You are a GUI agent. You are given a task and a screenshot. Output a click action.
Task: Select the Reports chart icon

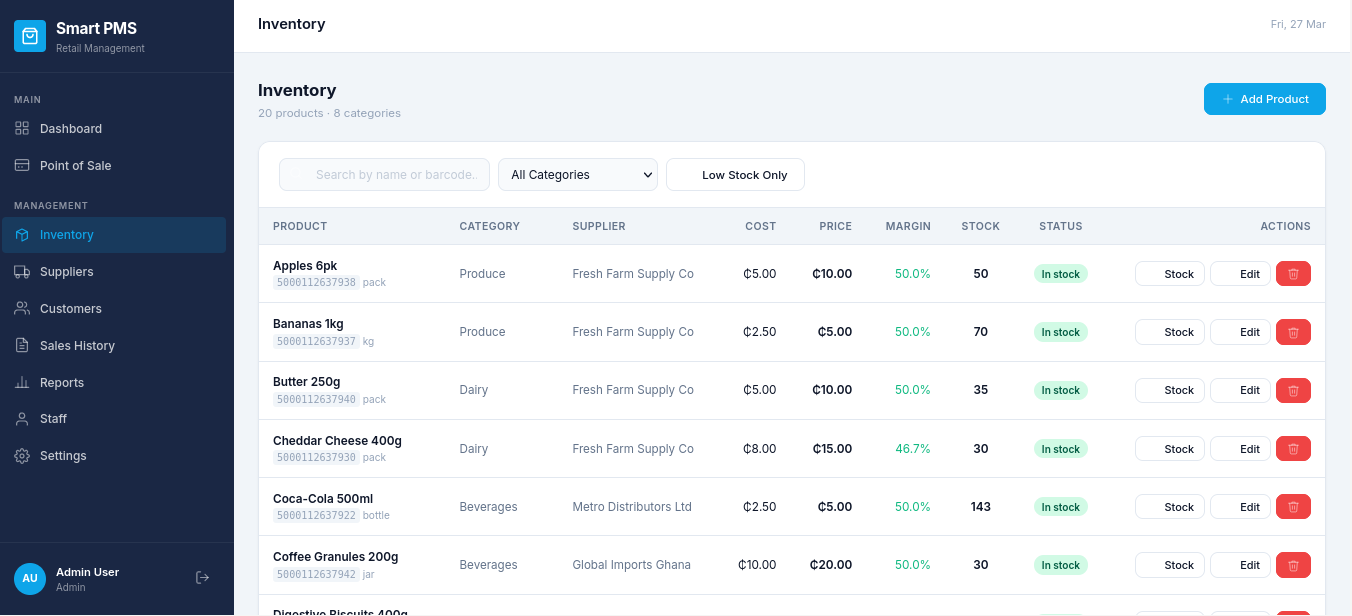tap(22, 382)
